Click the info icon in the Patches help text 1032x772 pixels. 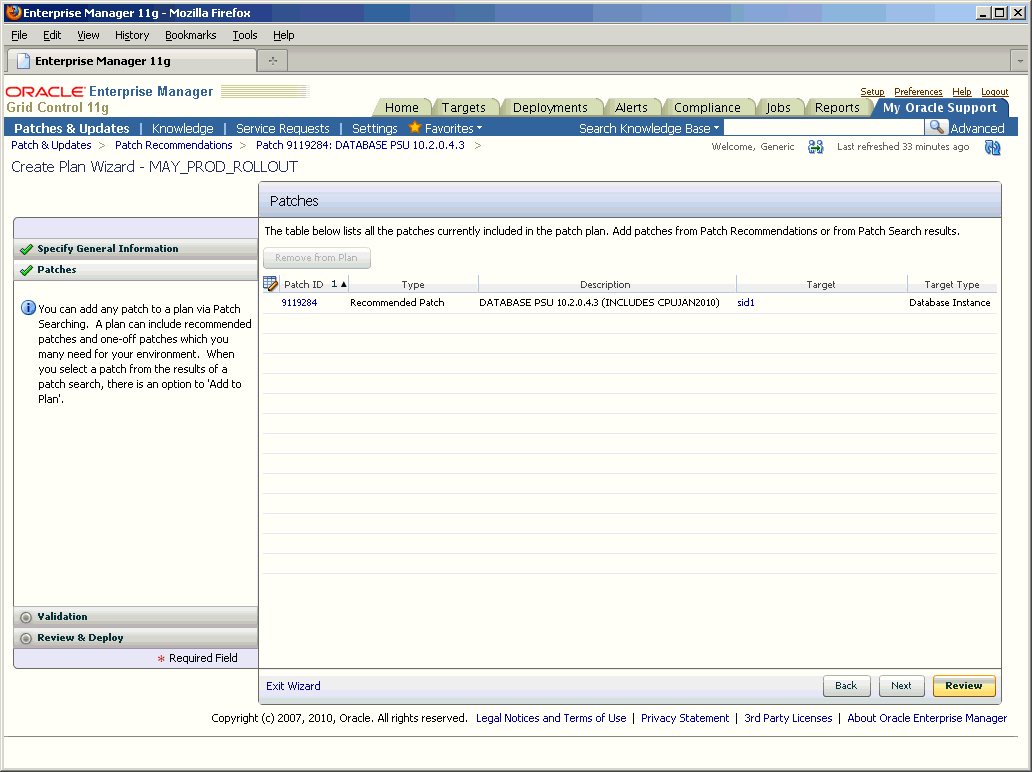(x=28, y=307)
